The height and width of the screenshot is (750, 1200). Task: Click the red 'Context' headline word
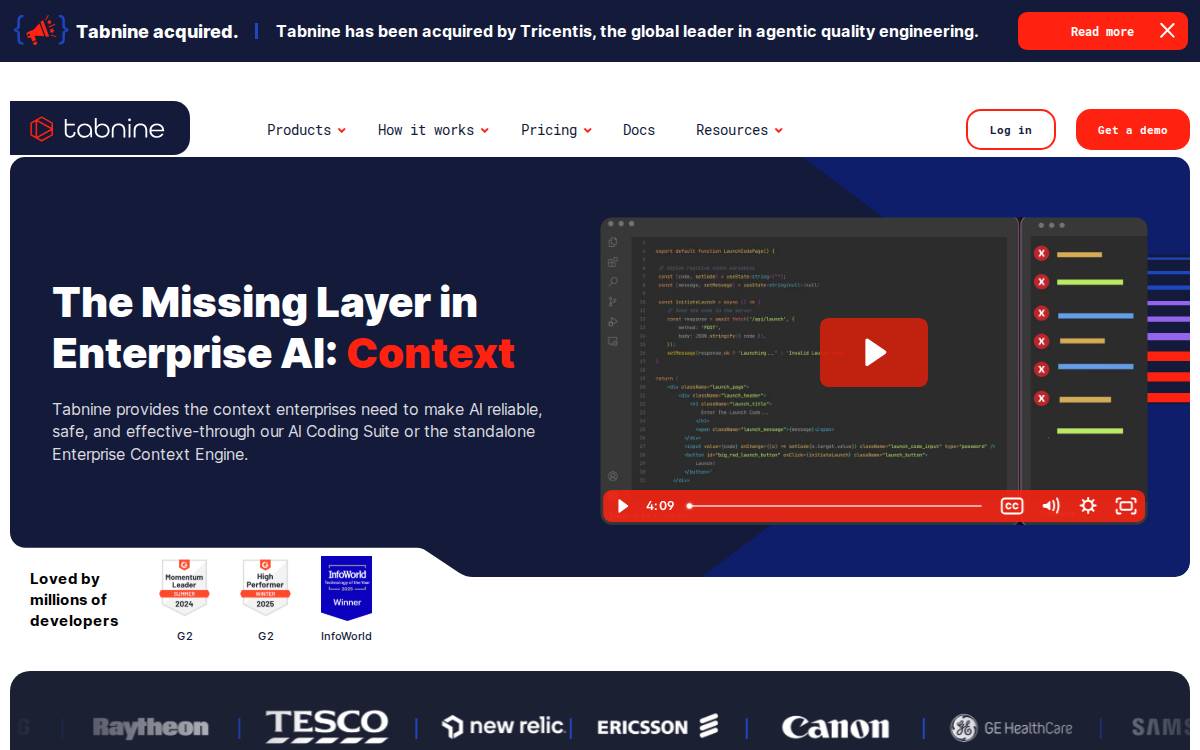[x=431, y=353]
